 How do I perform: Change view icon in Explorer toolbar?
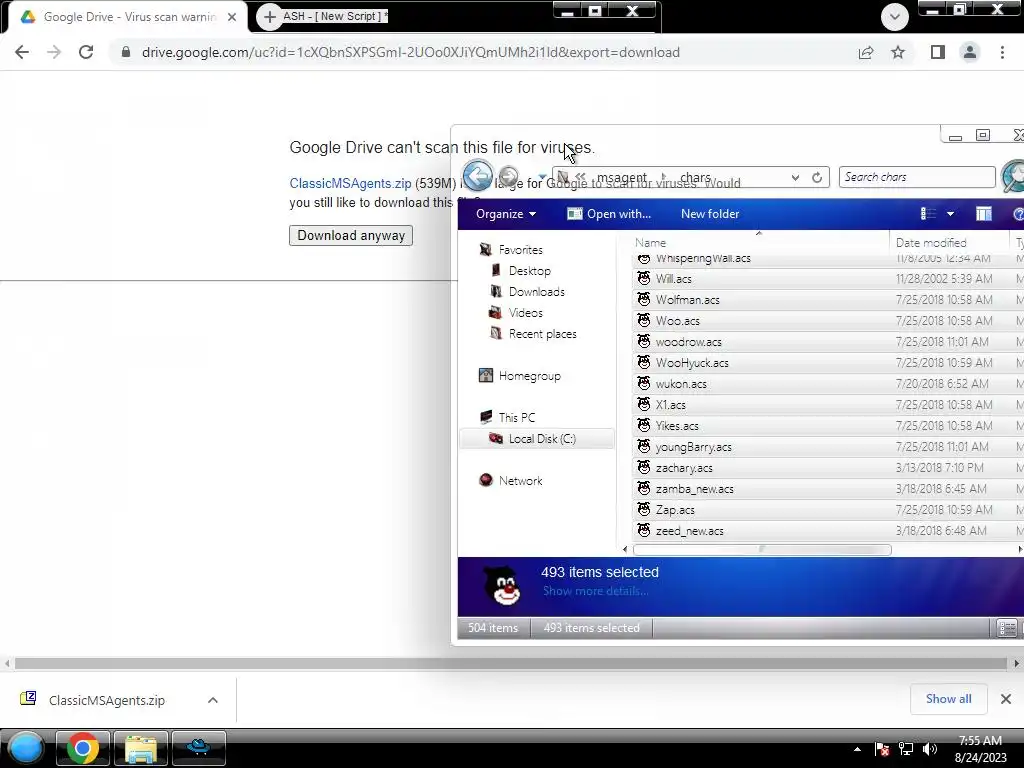point(928,214)
